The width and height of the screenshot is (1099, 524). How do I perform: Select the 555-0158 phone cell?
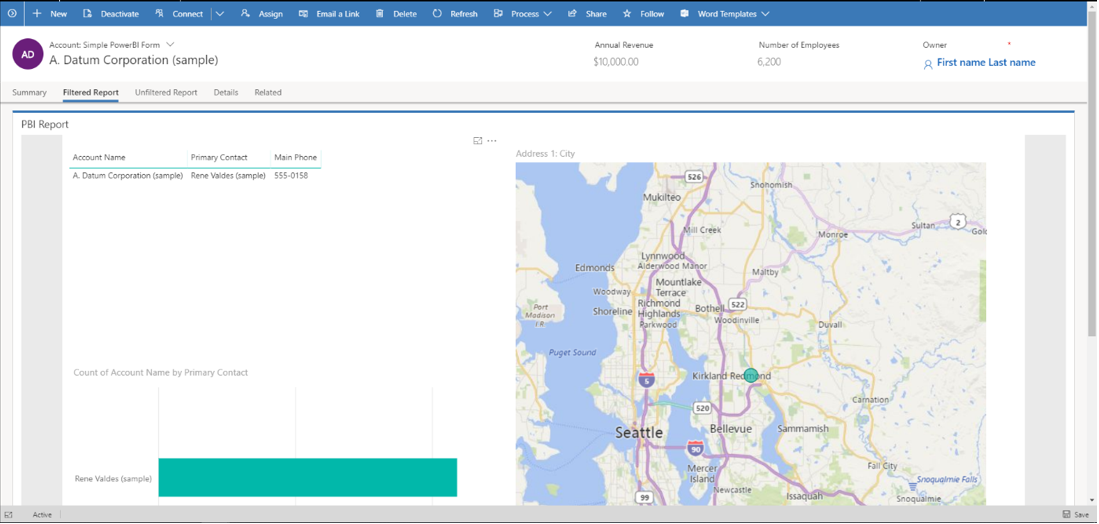pyautogui.click(x=291, y=176)
